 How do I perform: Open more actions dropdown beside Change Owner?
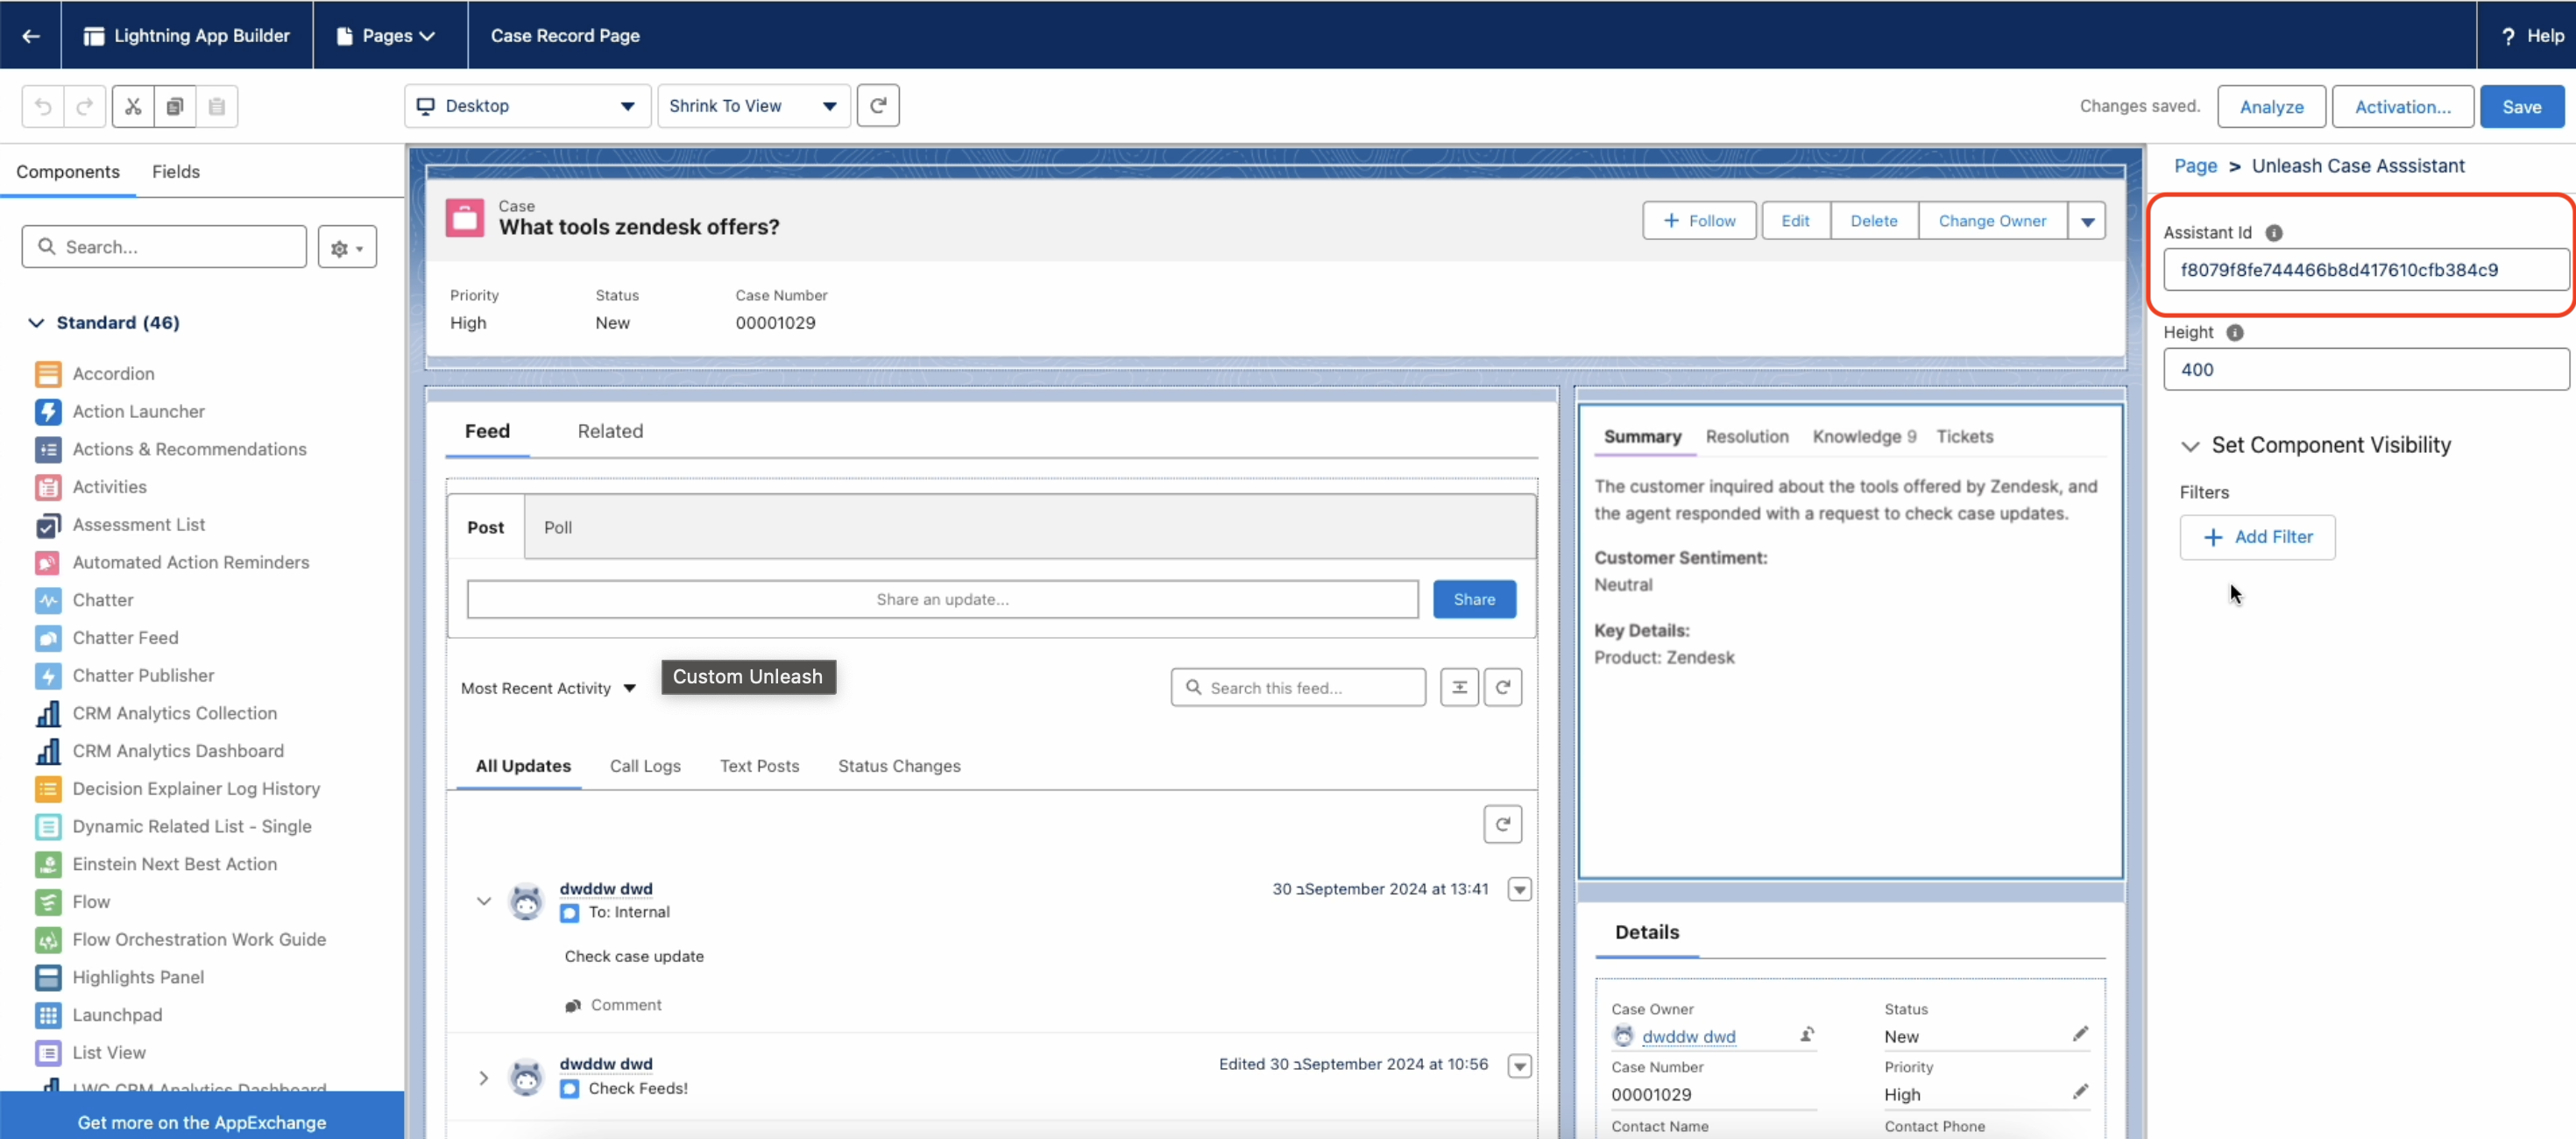(2087, 221)
